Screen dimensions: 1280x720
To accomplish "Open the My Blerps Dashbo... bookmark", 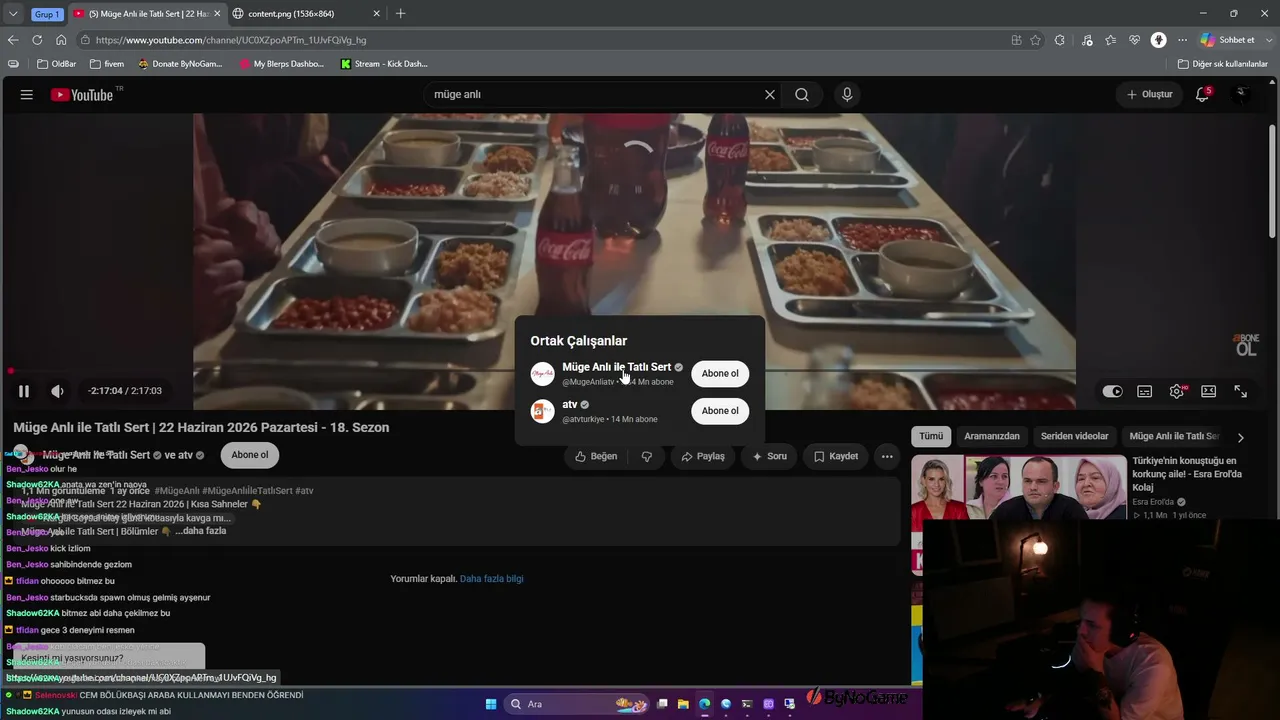I will click(x=282, y=64).
